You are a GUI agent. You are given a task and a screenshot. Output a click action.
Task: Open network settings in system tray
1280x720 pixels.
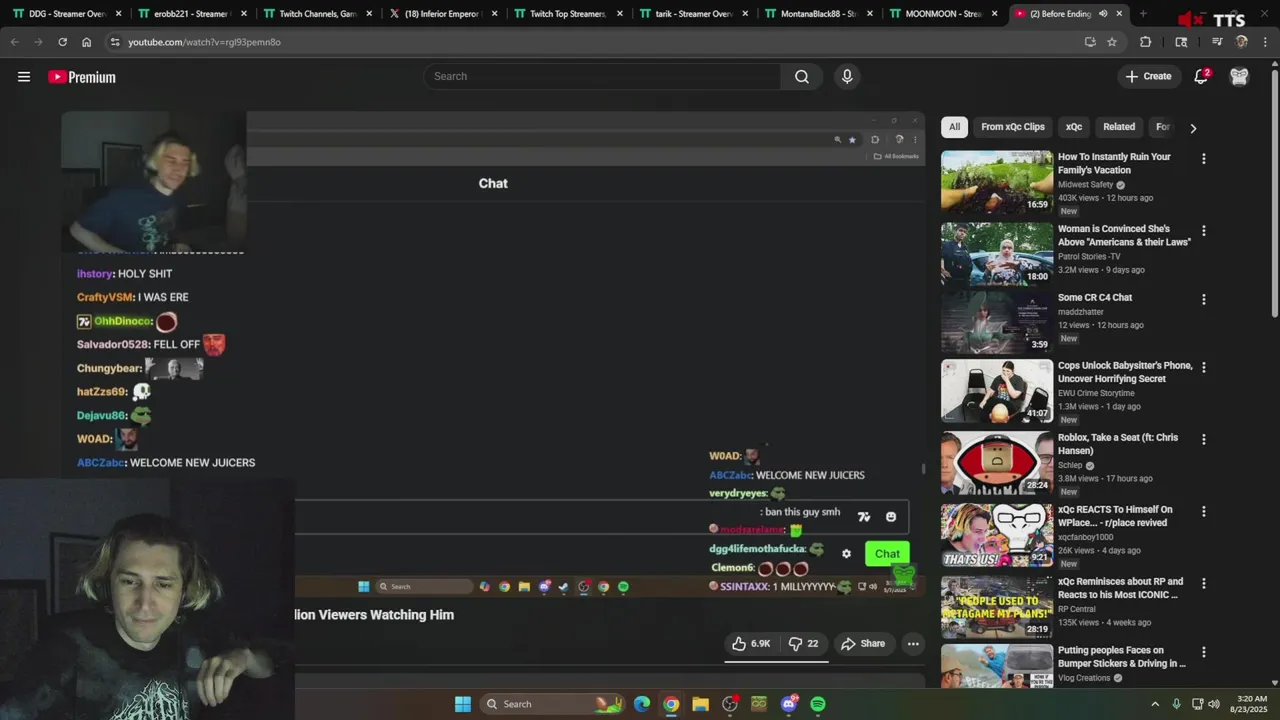pyautogui.click(x=1197, y=704)
